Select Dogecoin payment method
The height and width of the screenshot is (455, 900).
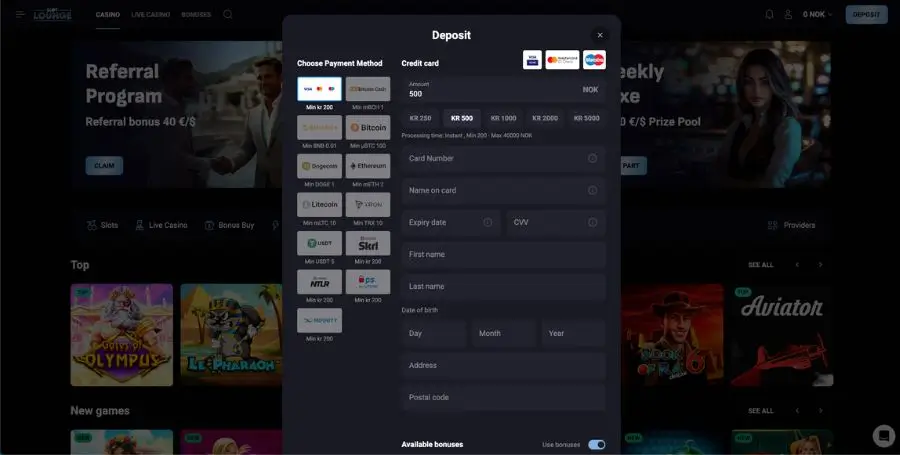point(319,166)
